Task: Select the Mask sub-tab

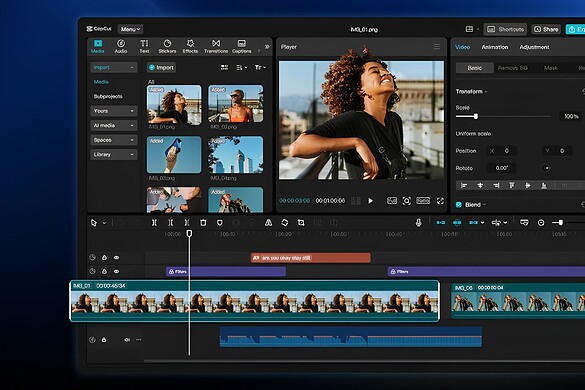Action: [x=551, y=68]
